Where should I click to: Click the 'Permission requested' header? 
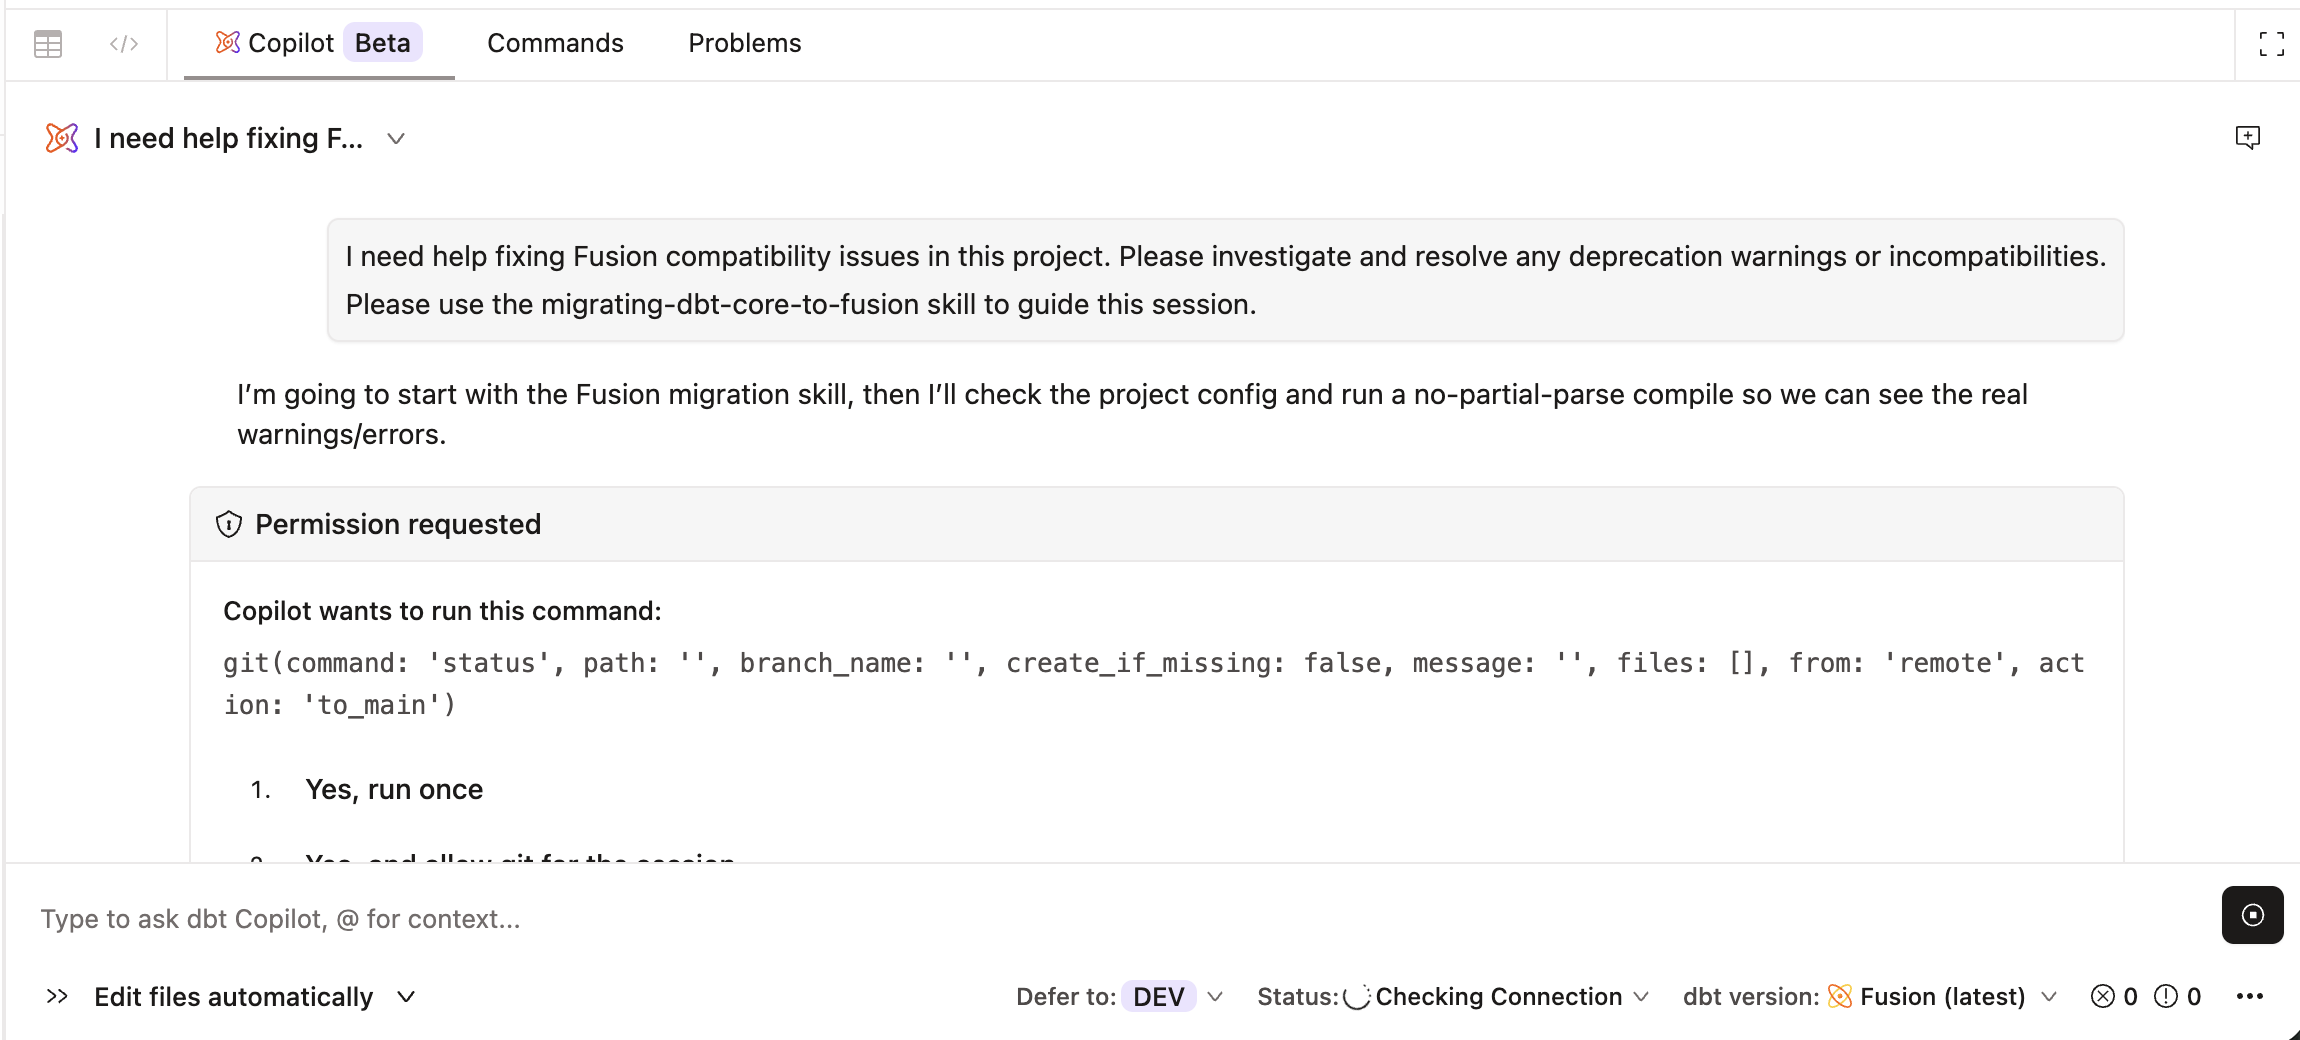click(x=1156, y=524)
